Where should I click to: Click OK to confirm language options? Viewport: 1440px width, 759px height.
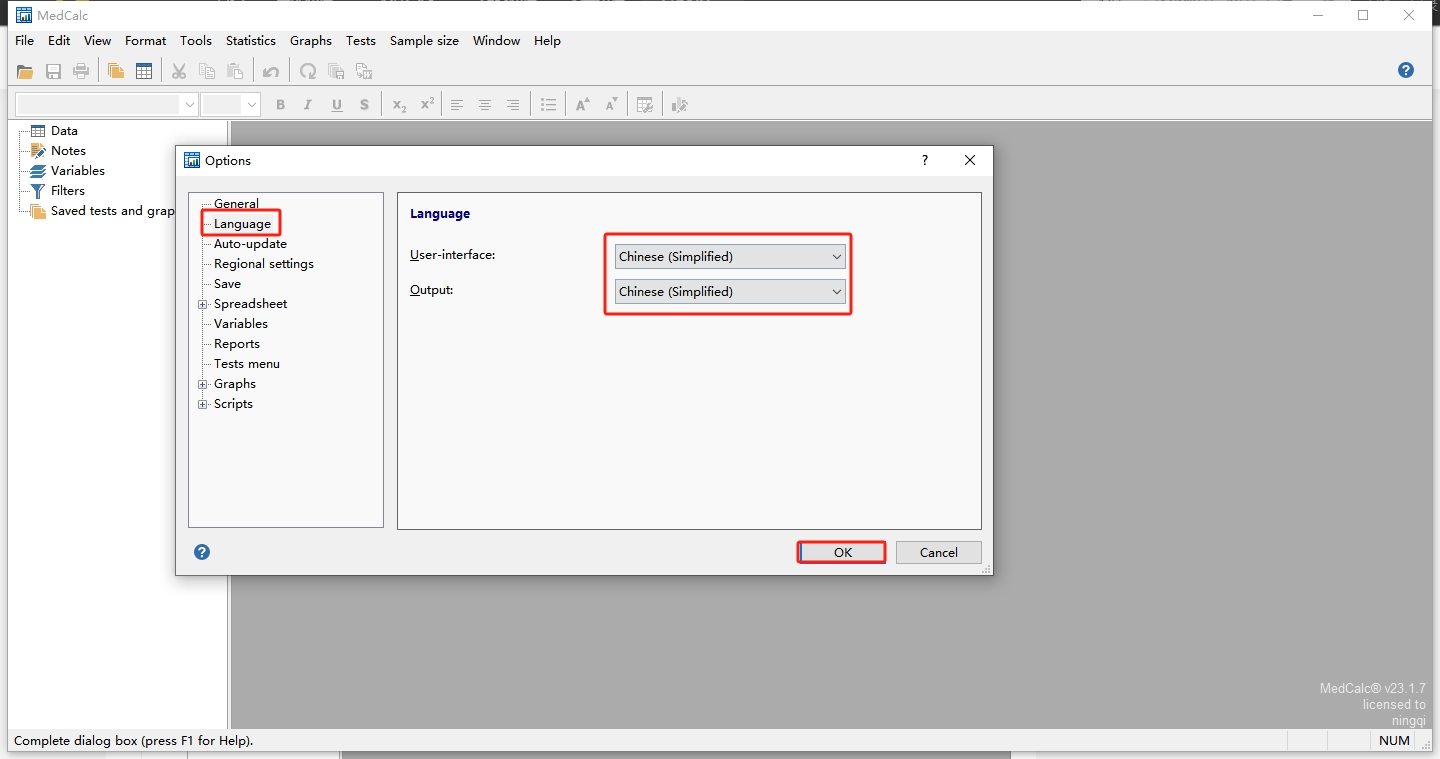coord(842,552)
